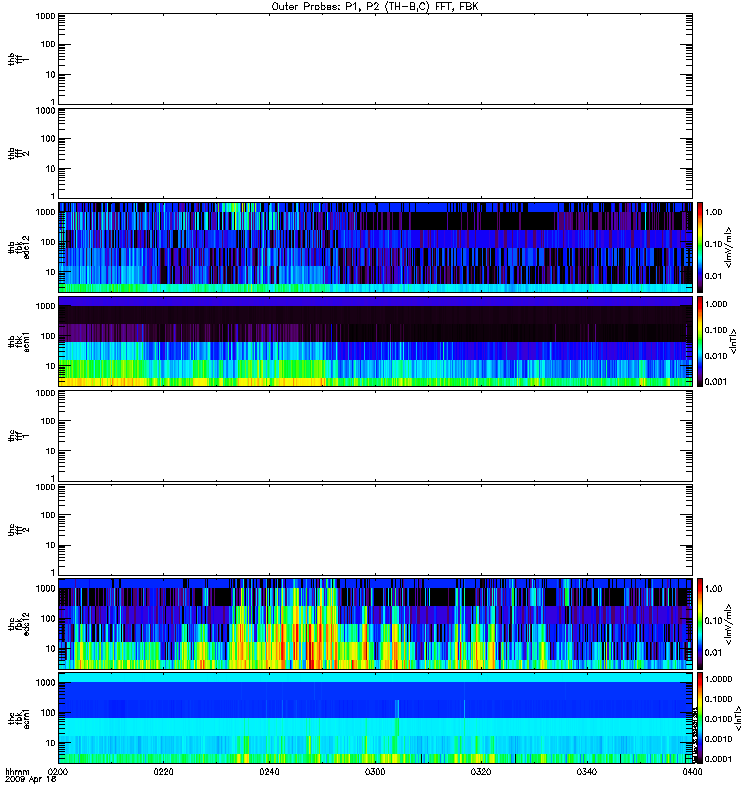750x800 pixels.
Task: Click the '0.10' tick on thc edc12 color bar
Action: (713, 621)
